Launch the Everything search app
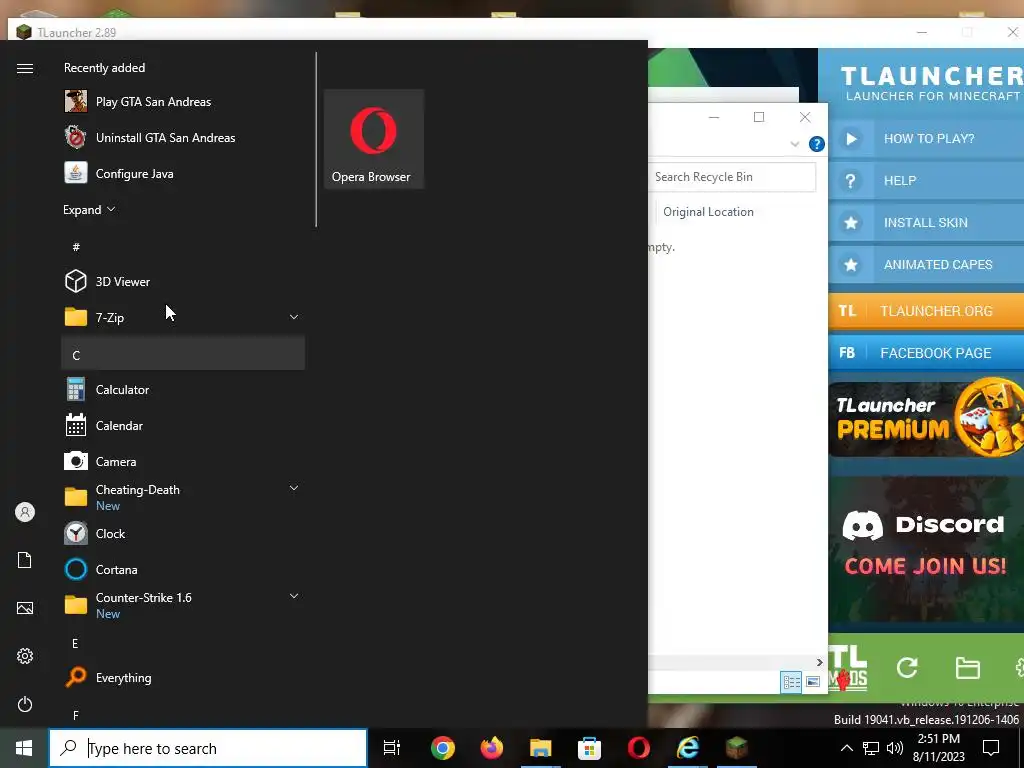 pyautogui.click(x=183, y=678)
